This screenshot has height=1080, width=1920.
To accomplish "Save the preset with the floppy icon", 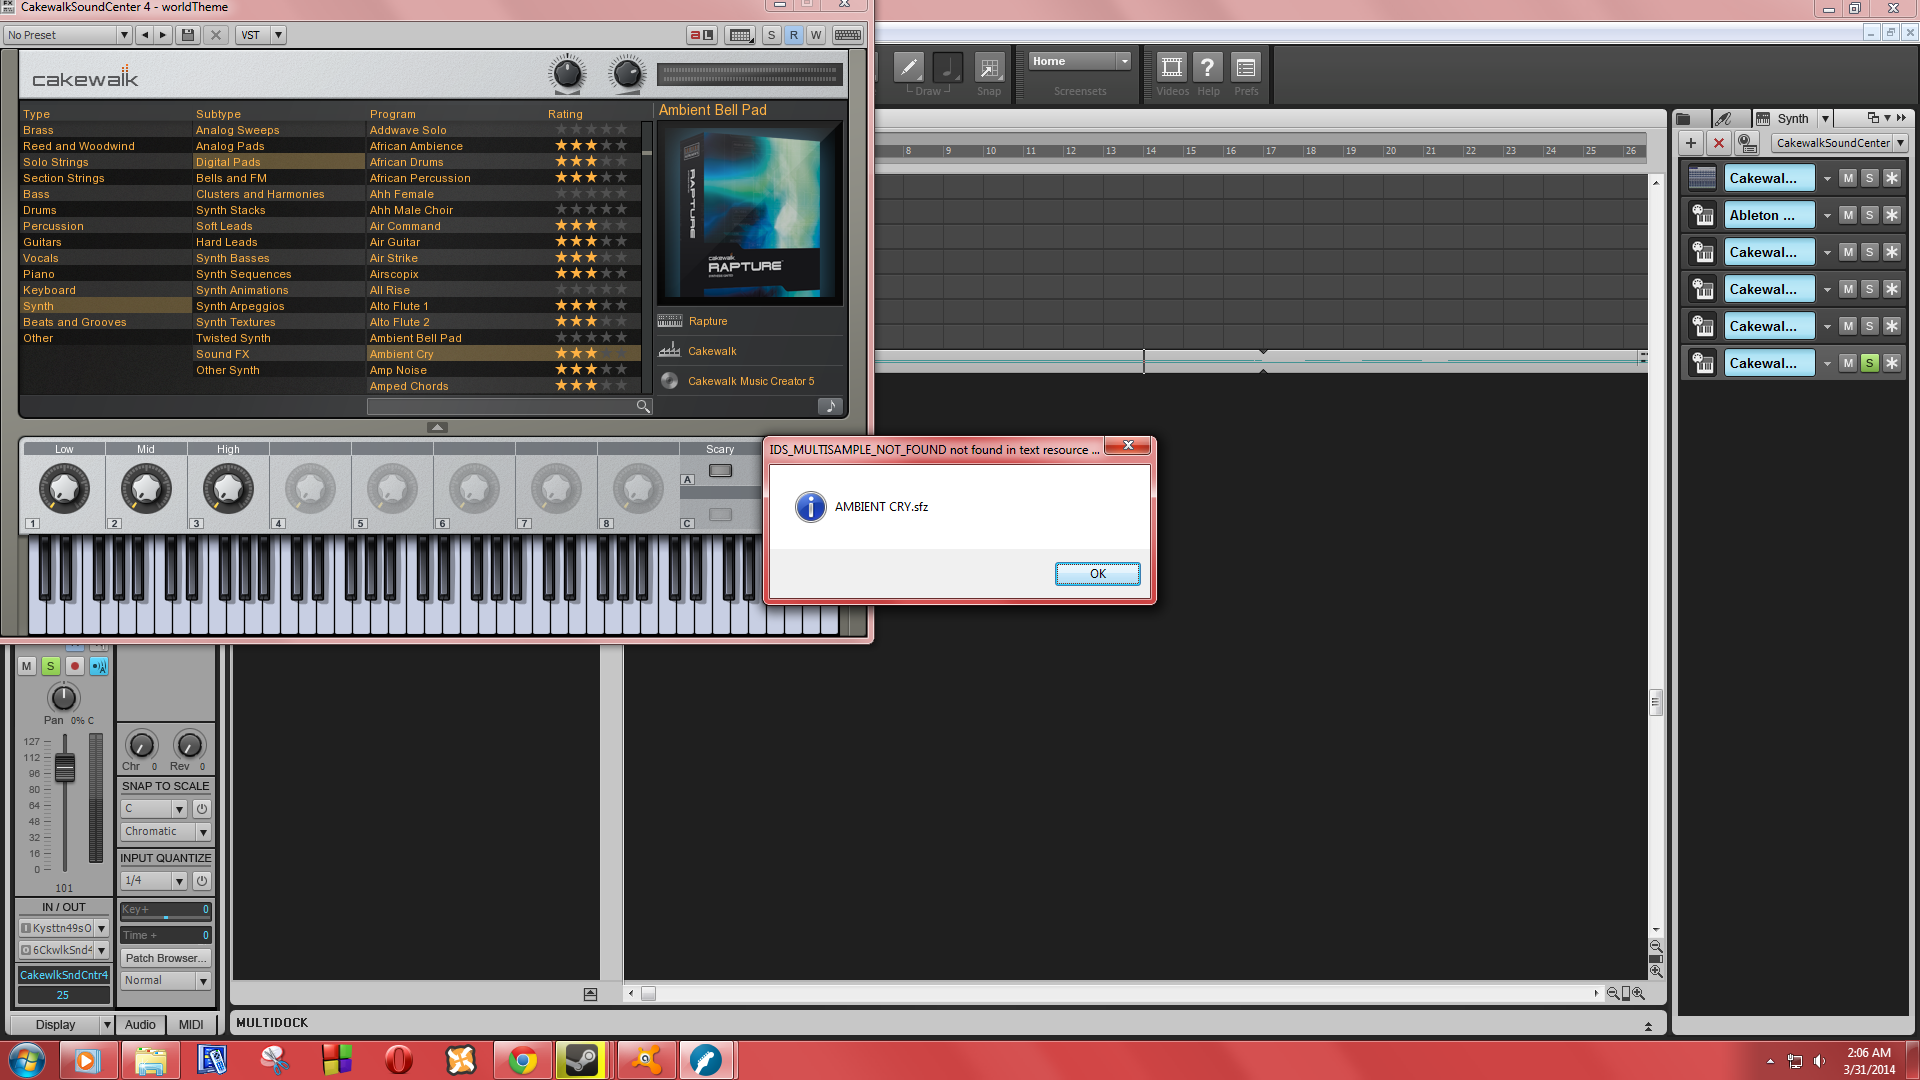I will click(187, 35).
